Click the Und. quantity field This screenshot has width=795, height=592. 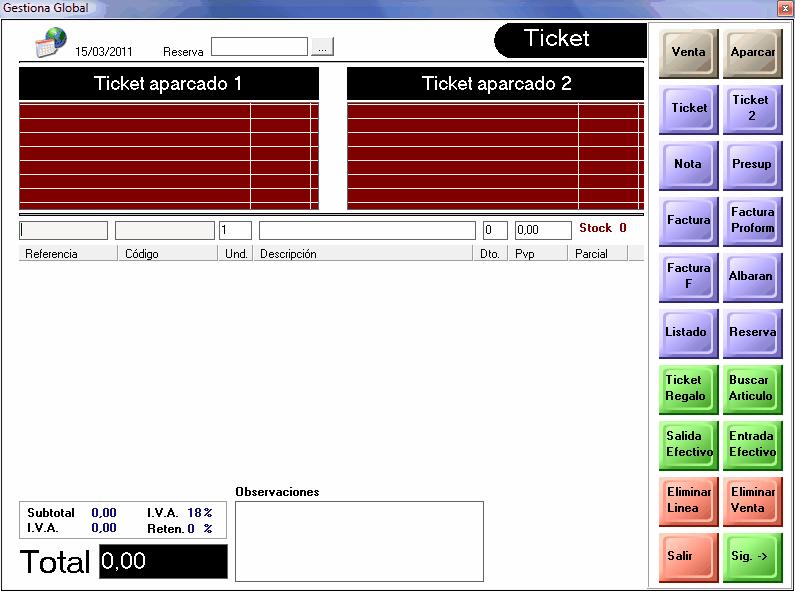click(235, 230)
